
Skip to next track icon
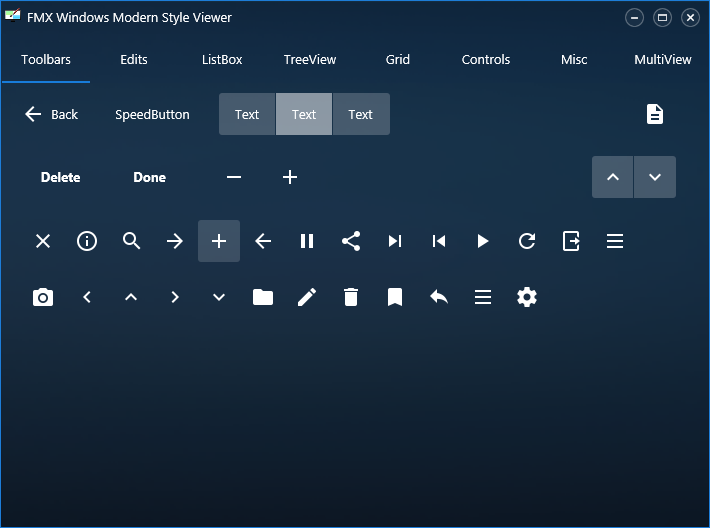[395, 241]
